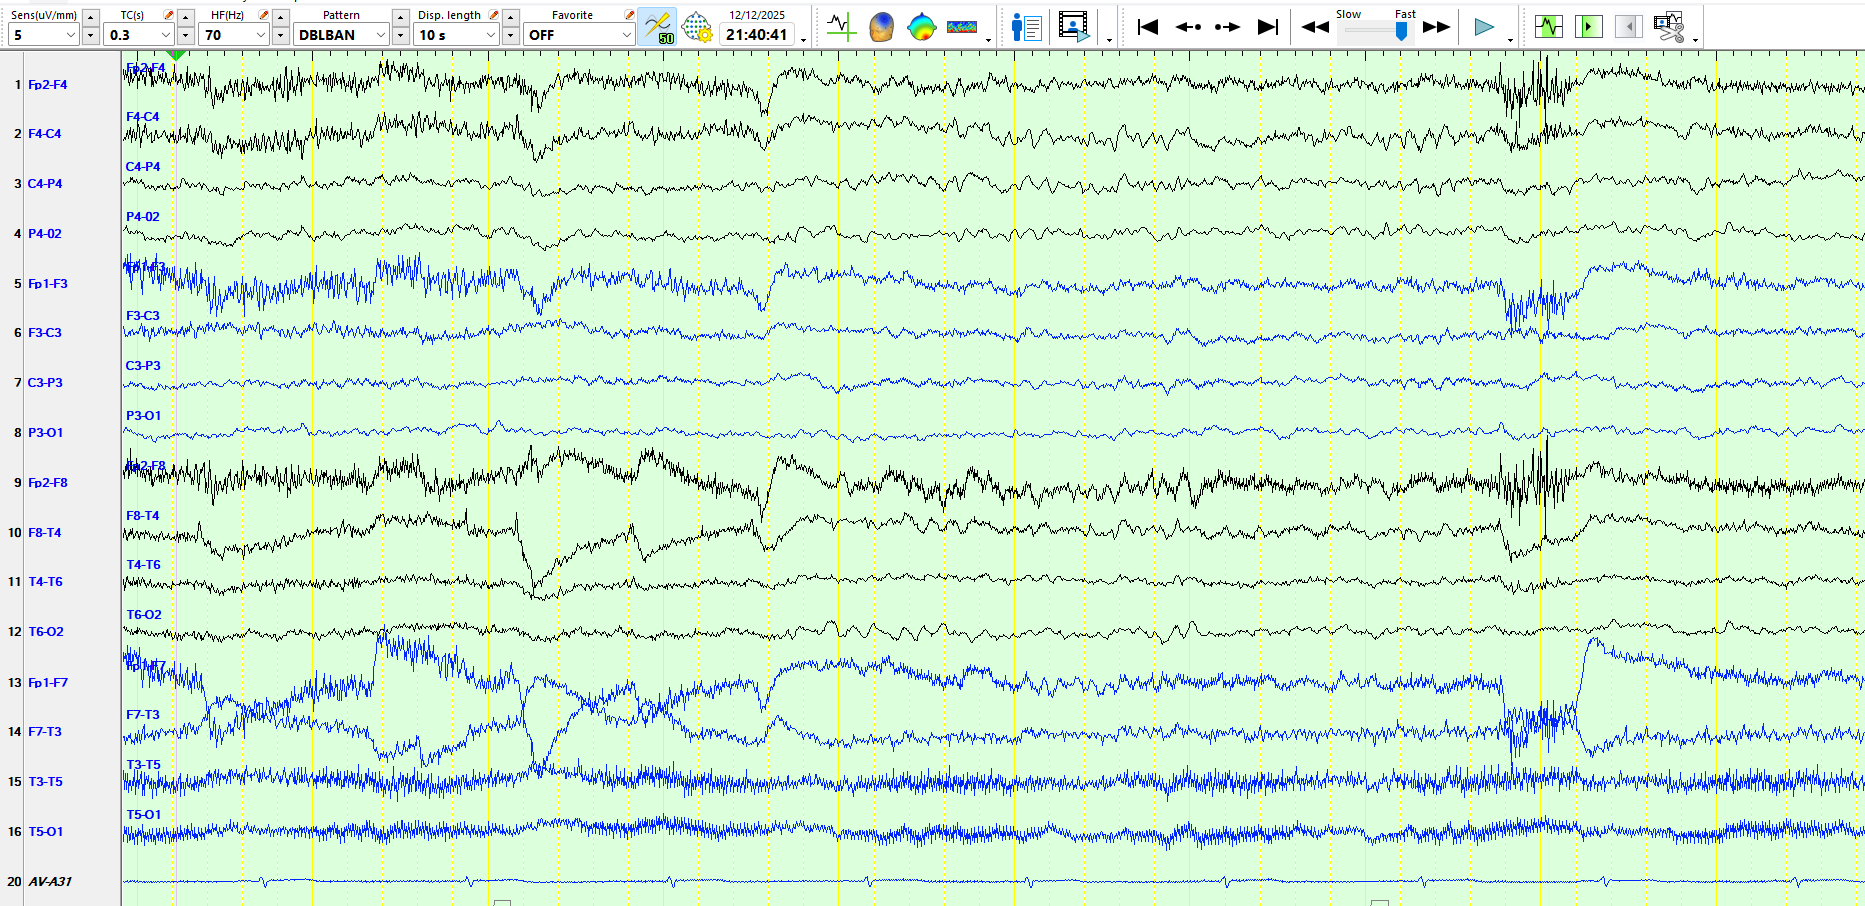The image size is (1865, 906).
Task: Start playback with the blue play button
Action: point(1484,27)
